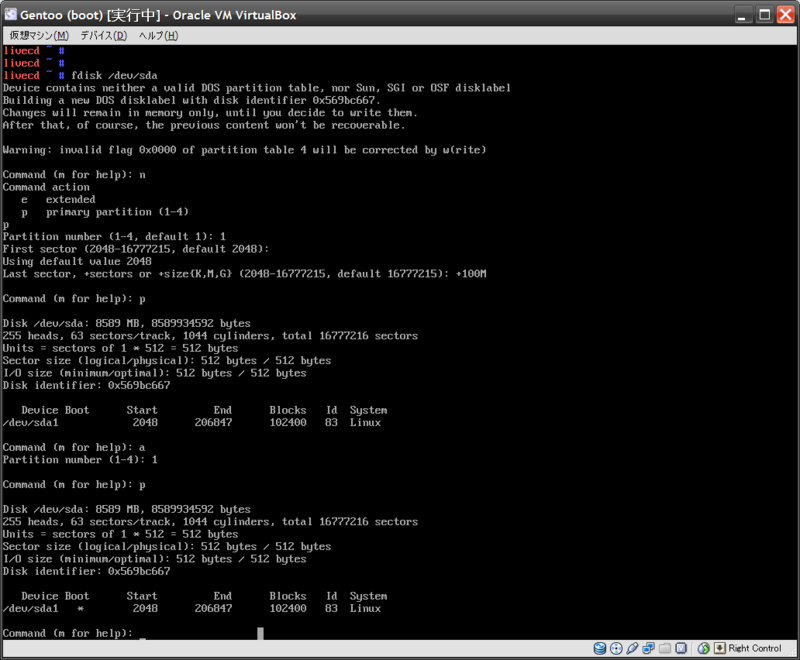Maximize the VirtualBox window
The height and width of the screenshot is (660, 800).
[764, 15]
